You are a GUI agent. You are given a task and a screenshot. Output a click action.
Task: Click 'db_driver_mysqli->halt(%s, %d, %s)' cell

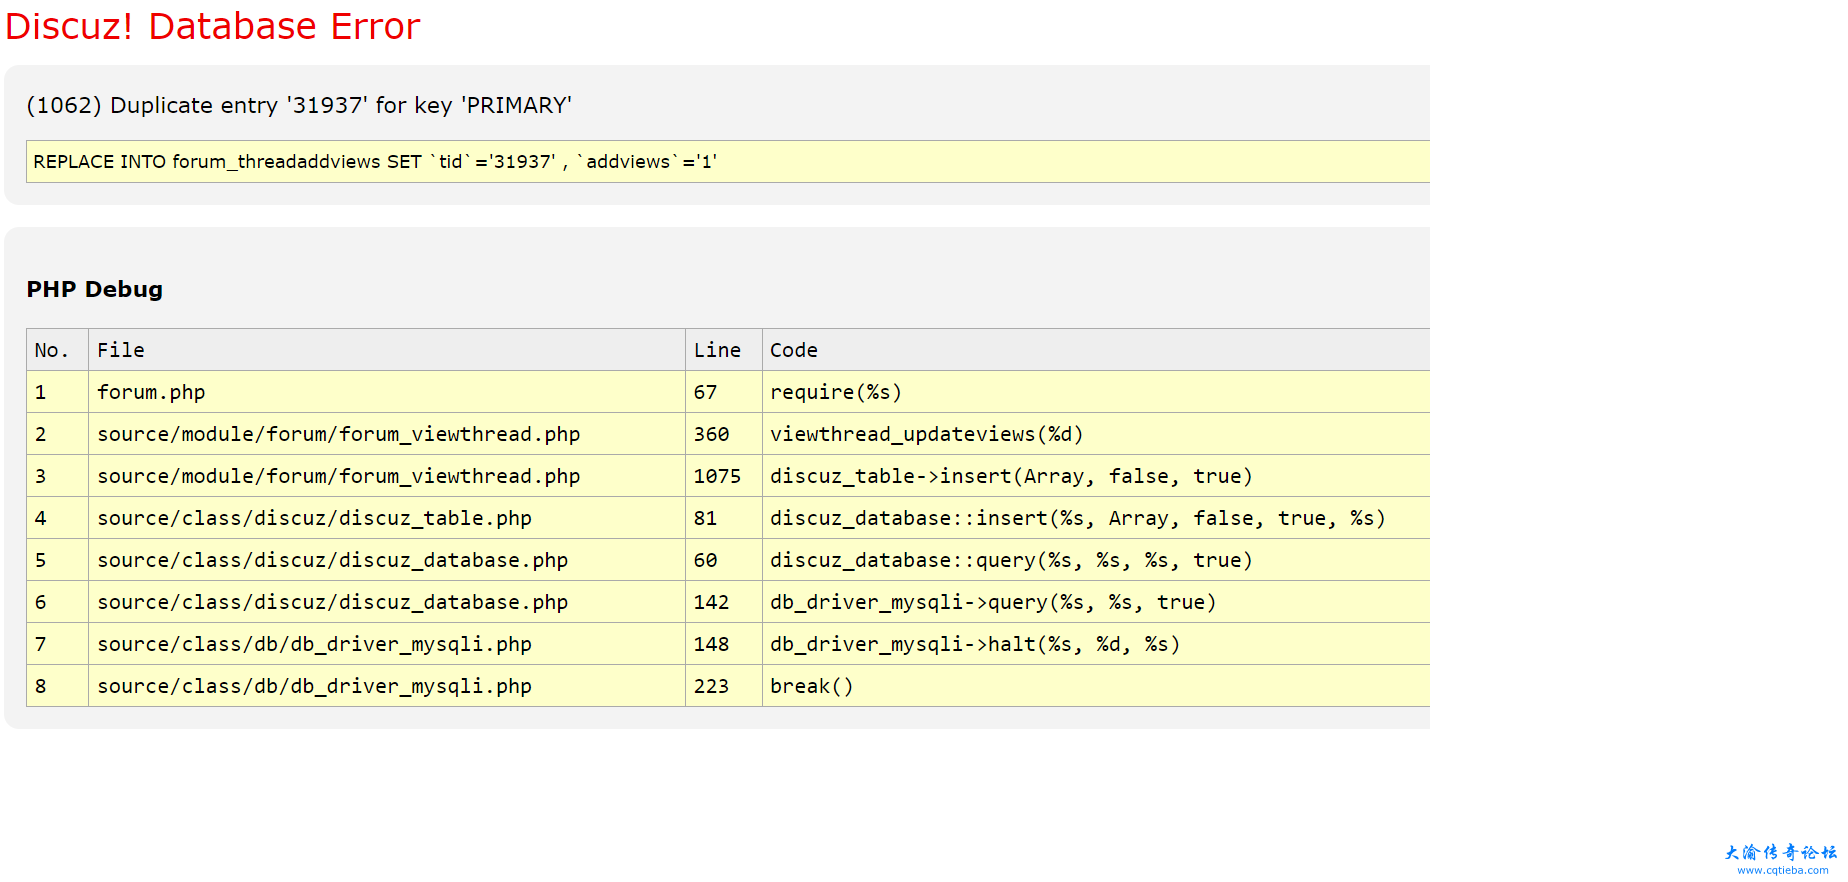pyautogui.click(x=1096, y=644)
